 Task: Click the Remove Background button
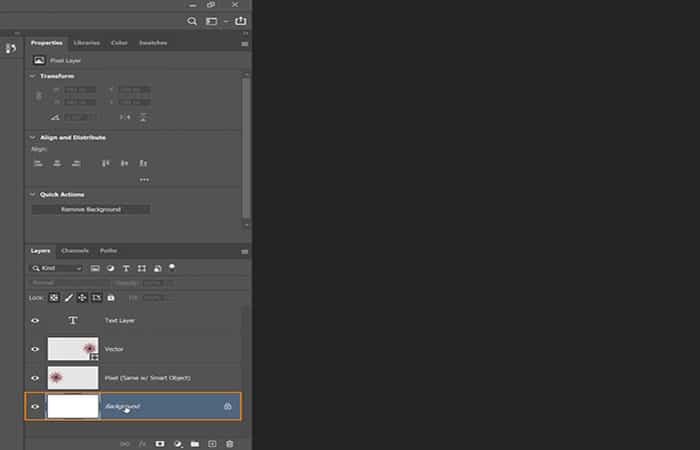pyautogui.click(x=91, y=209)
